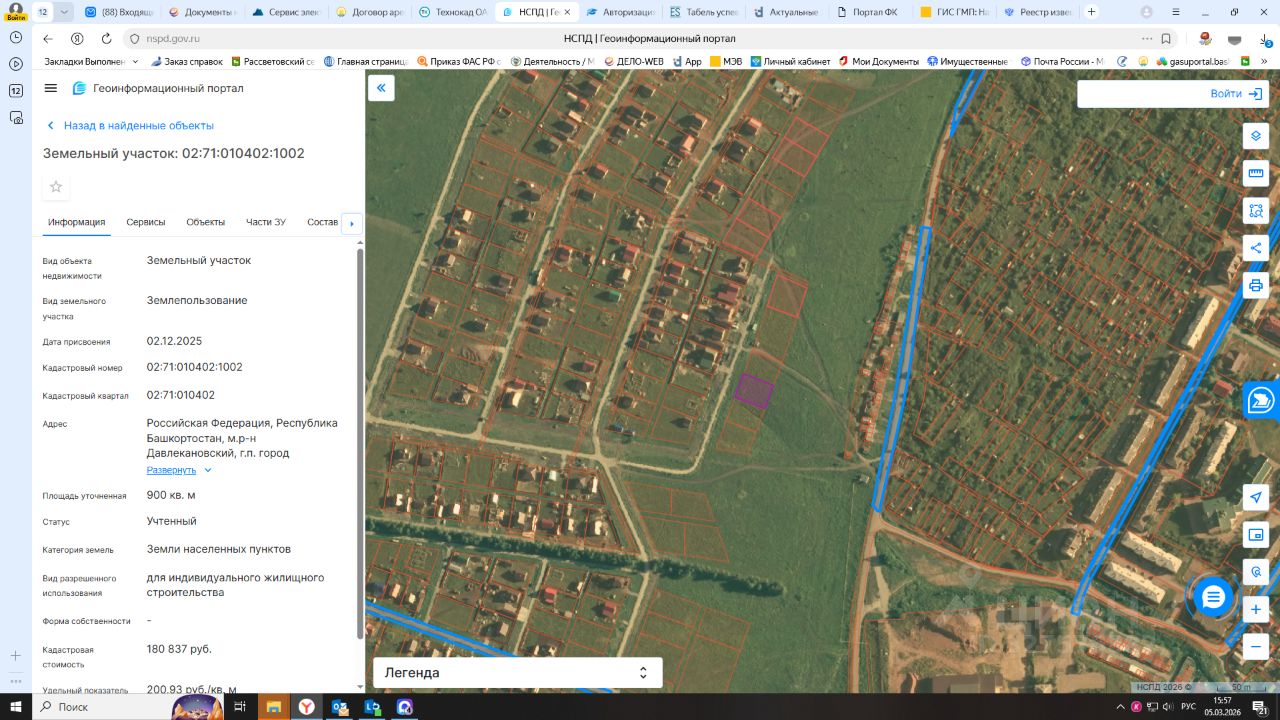Switch to the Сервисы tab
Image resolution: width=1280 pixels, height=720 pixels.
click(146, 222)
